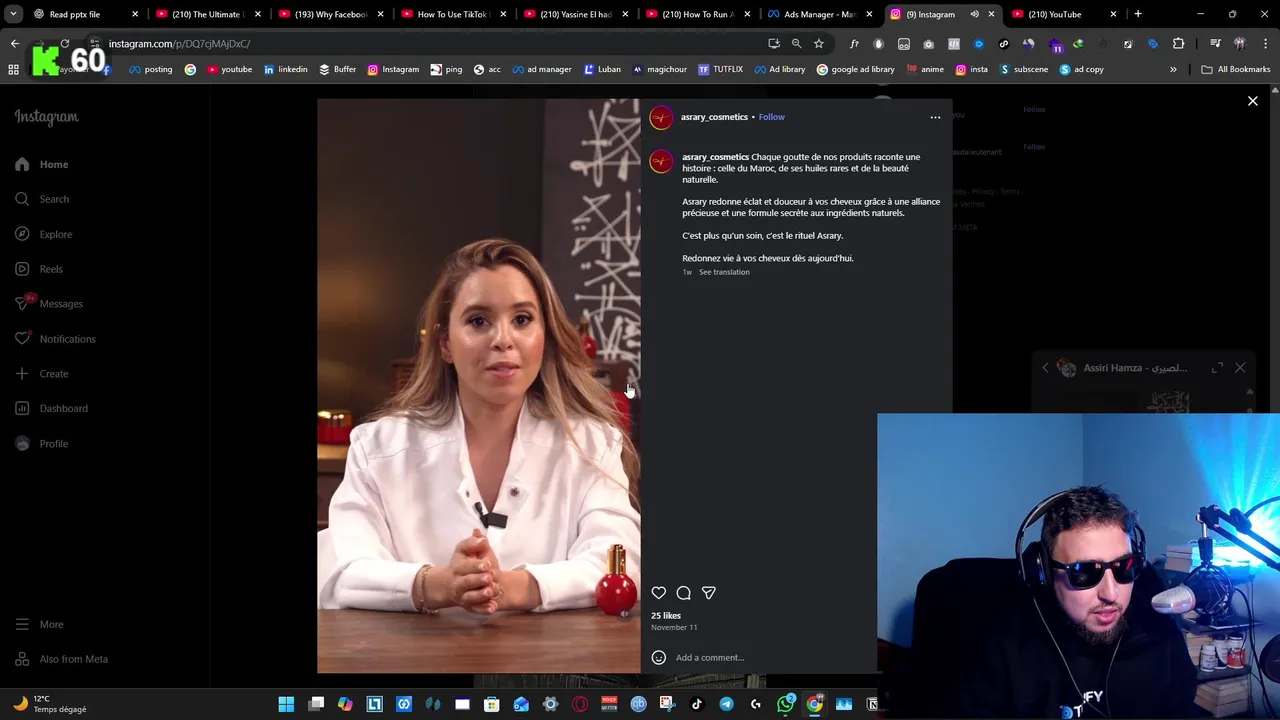The height and width of the screenshot is (720, 1280).
Task: Open the media control toolbar icon
Action: coord(1215,44)
